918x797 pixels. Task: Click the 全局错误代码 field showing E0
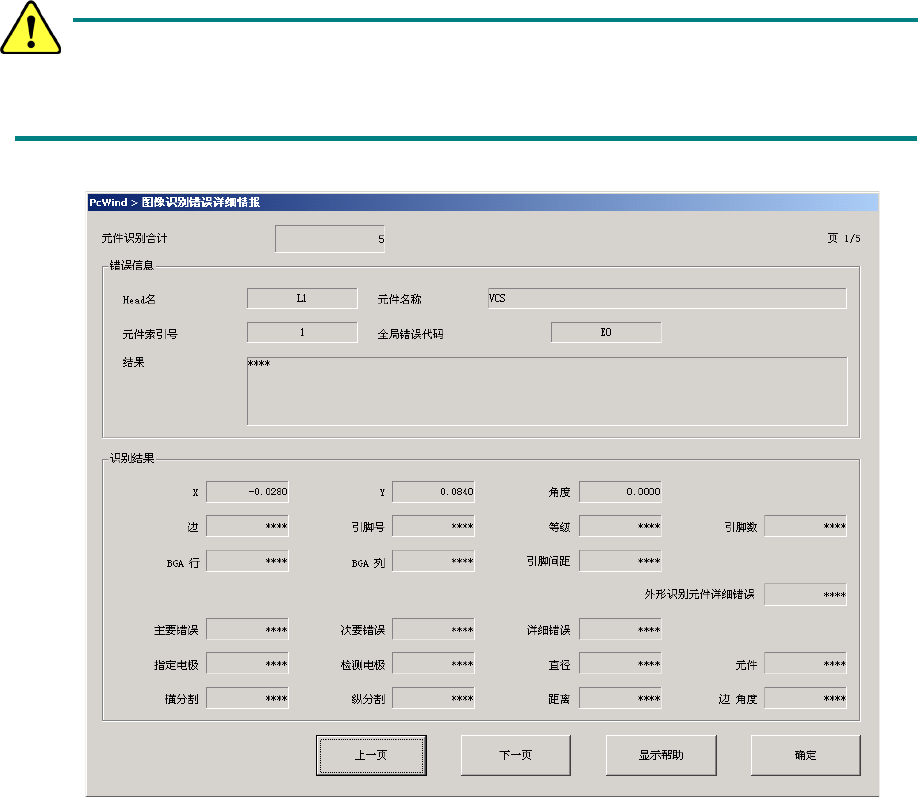(x=606, y=333)
